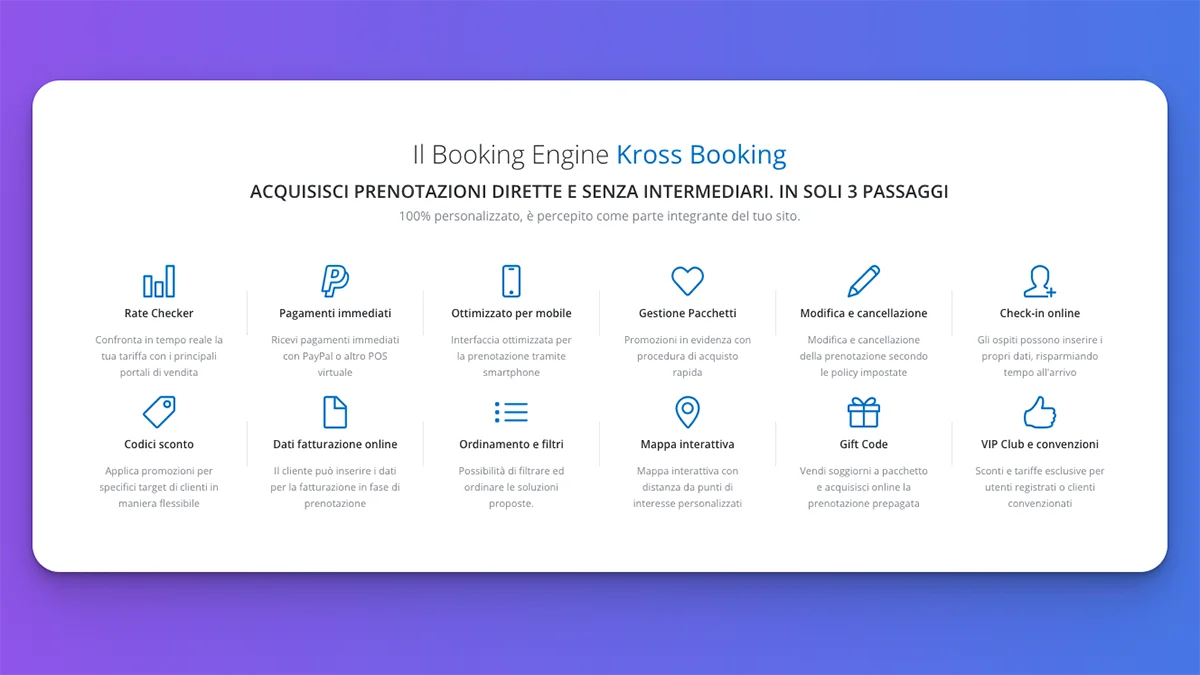This screenshot has height=675, width=1200.
Task: Click the heart icon for Gestione Pacchetti
Action: coord(687,281)
